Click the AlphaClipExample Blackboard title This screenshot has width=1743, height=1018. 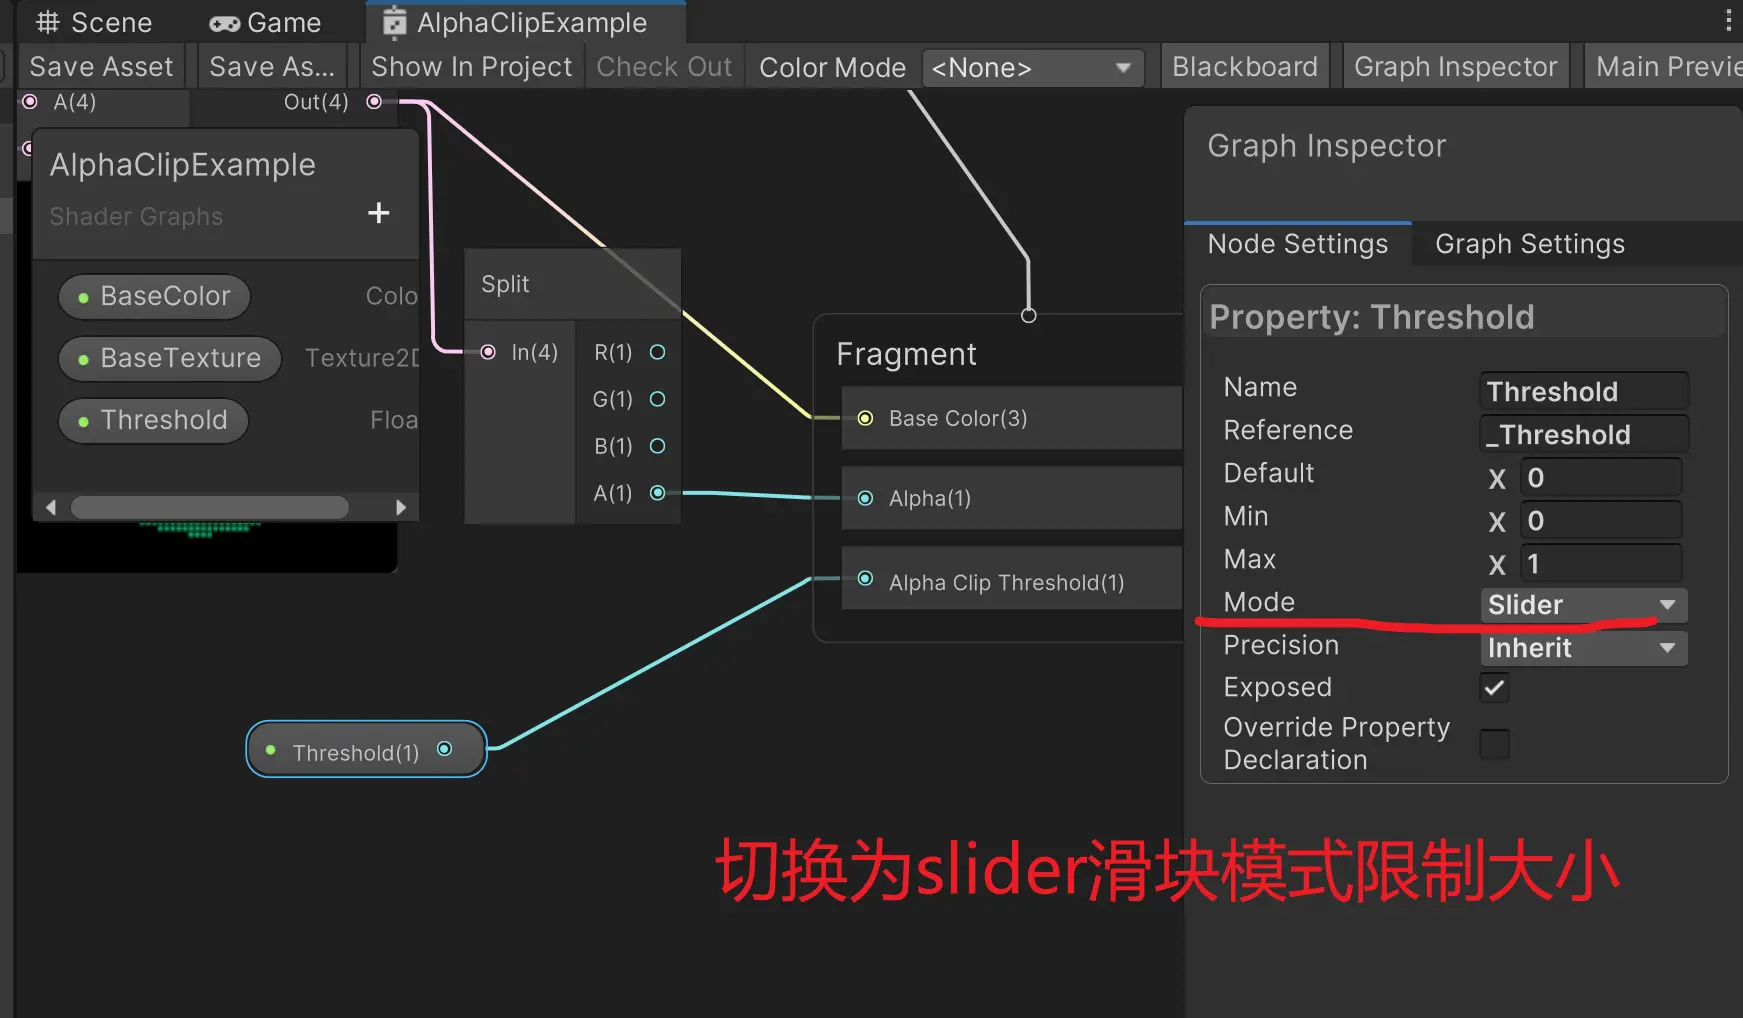183,165
